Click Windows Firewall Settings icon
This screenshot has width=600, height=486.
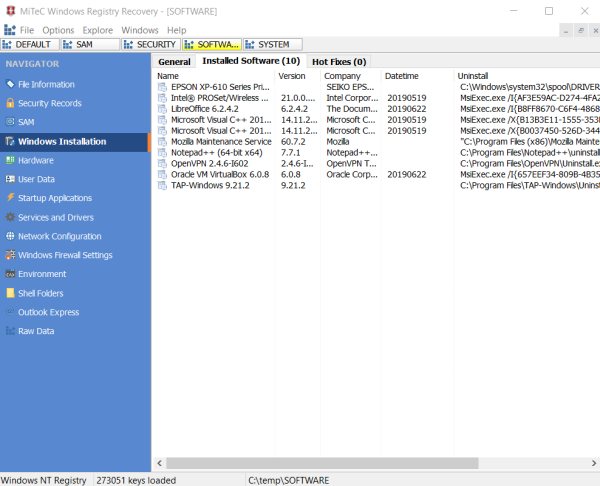[10, 255]
